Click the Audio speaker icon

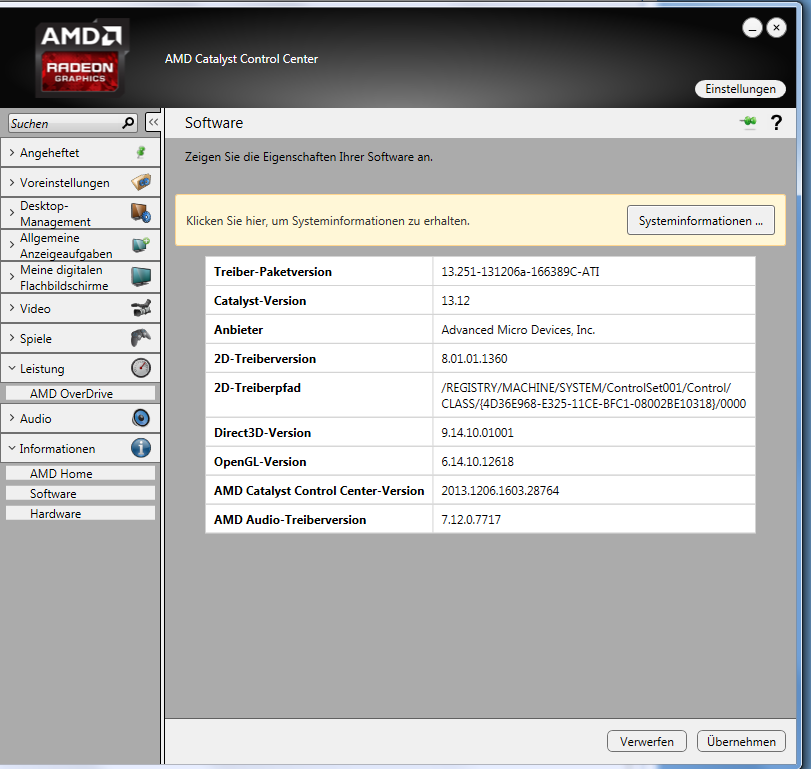(x=141, y=418)
